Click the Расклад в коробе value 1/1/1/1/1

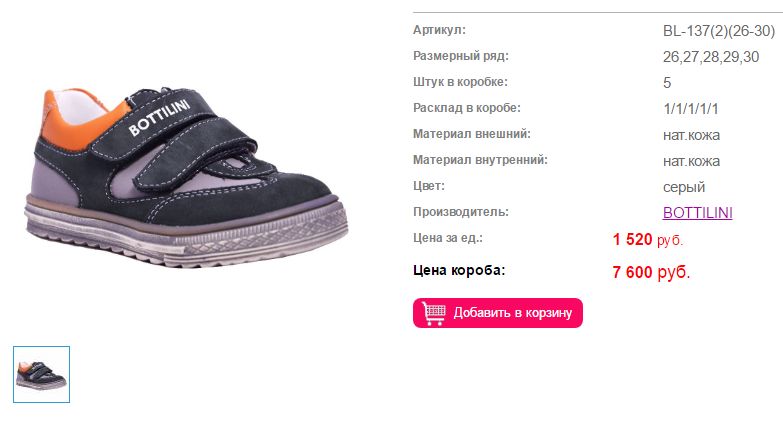tap(691, 109)
